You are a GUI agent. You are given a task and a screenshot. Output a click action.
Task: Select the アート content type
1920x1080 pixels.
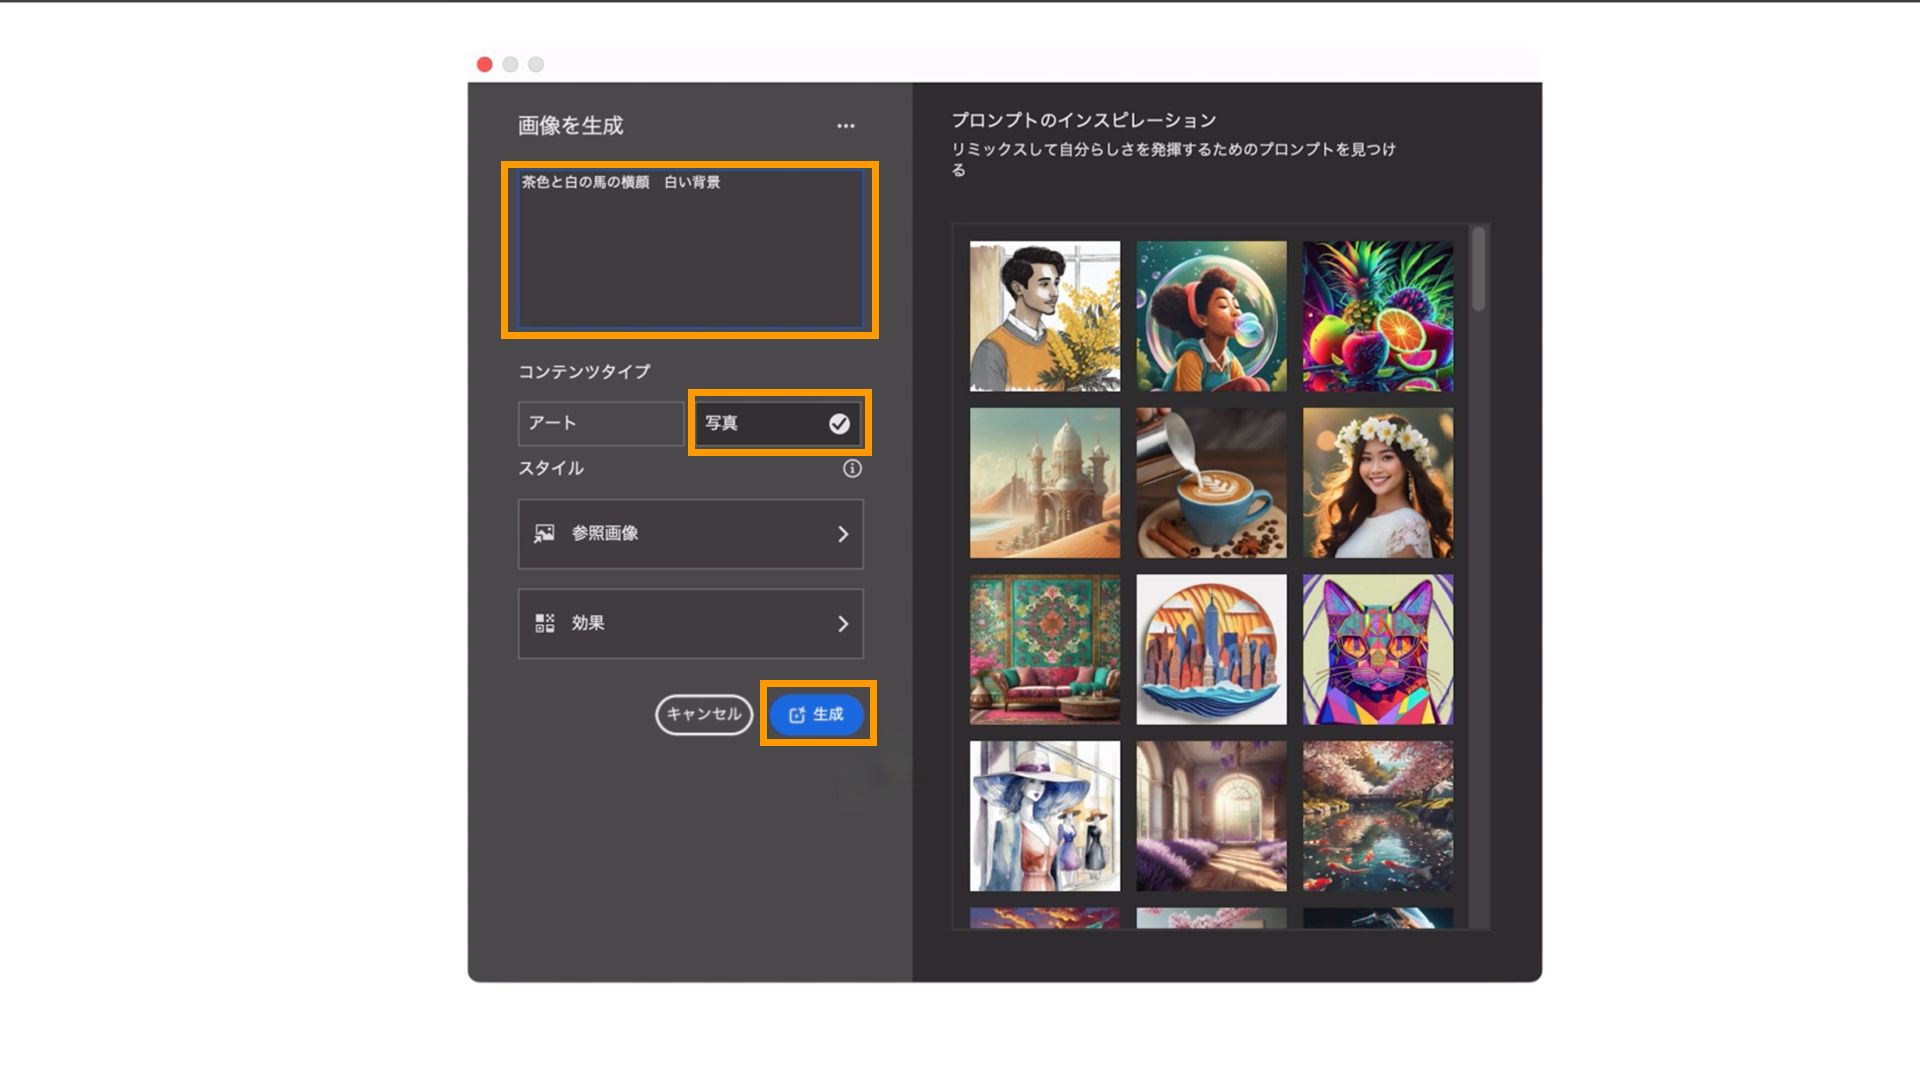(x=600, y=423)
